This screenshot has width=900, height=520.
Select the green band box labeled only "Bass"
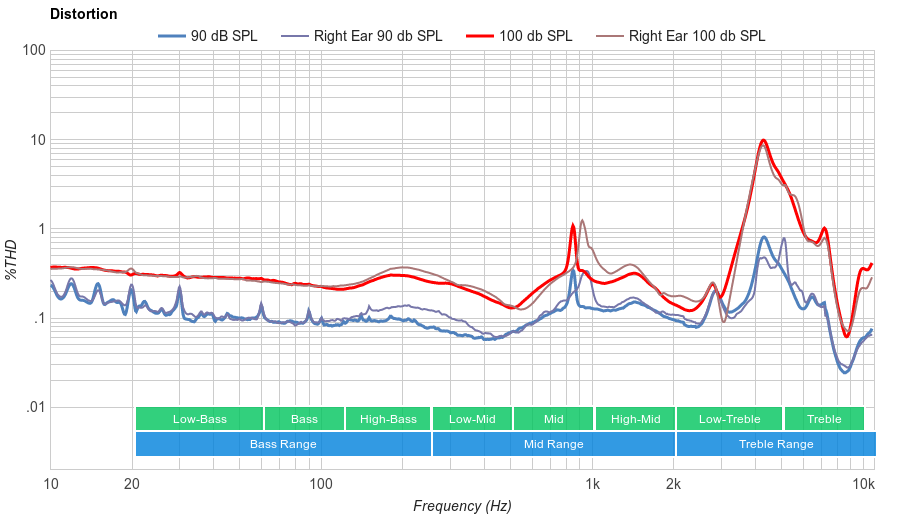click(304, 419)
